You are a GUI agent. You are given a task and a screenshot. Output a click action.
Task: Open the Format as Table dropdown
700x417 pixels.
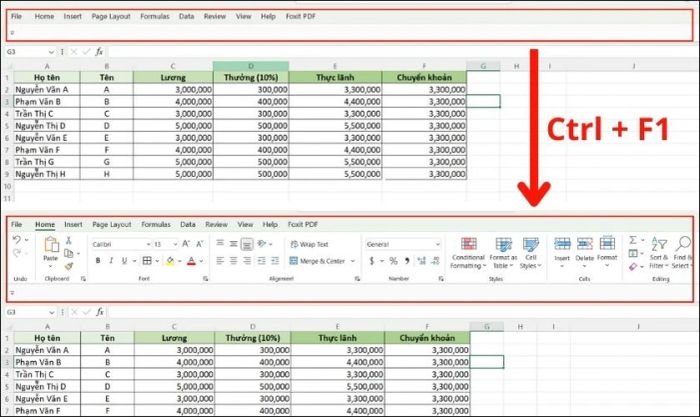[503, 253]
